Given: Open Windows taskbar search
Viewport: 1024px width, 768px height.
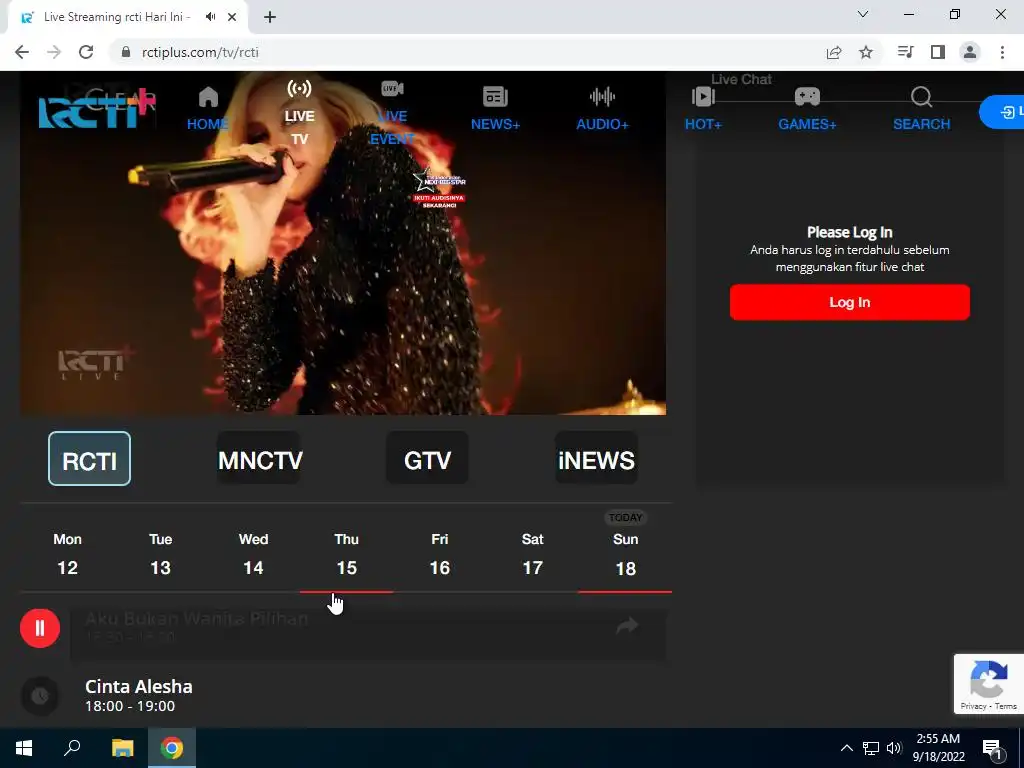Looking at the screenshot, I should point(72,748).
